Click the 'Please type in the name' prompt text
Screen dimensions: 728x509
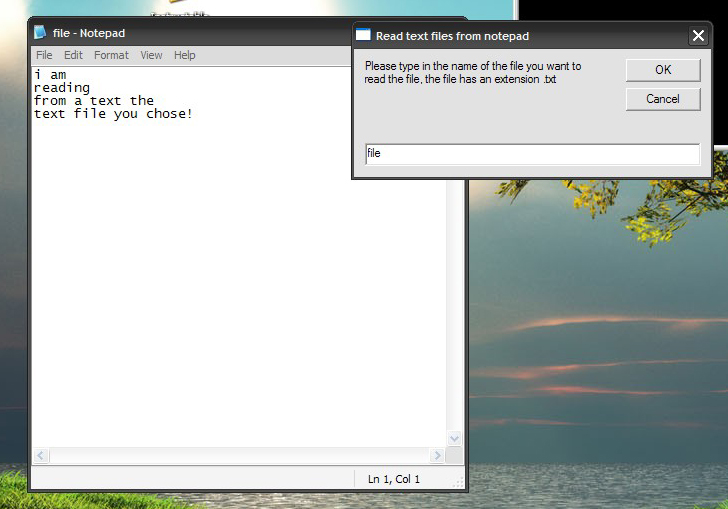[473, 72]
